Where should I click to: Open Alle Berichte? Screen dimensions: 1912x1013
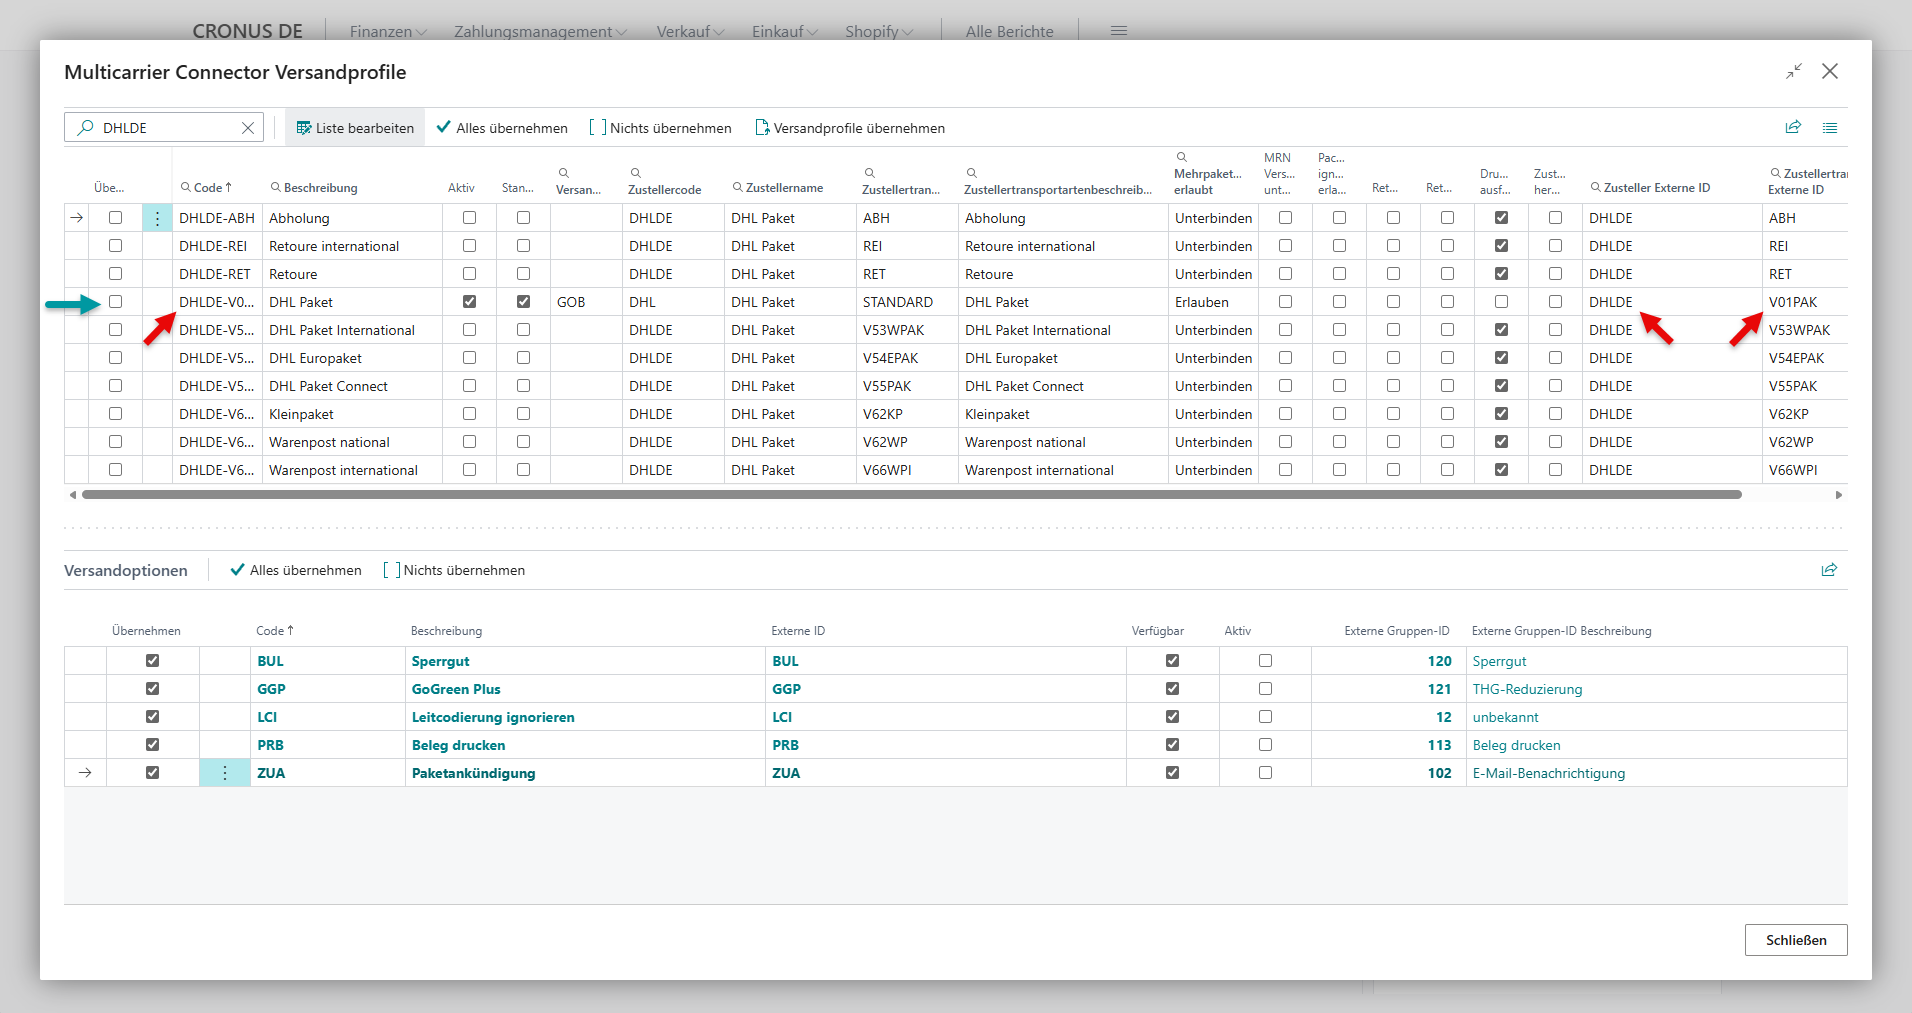pos(1009,31)
